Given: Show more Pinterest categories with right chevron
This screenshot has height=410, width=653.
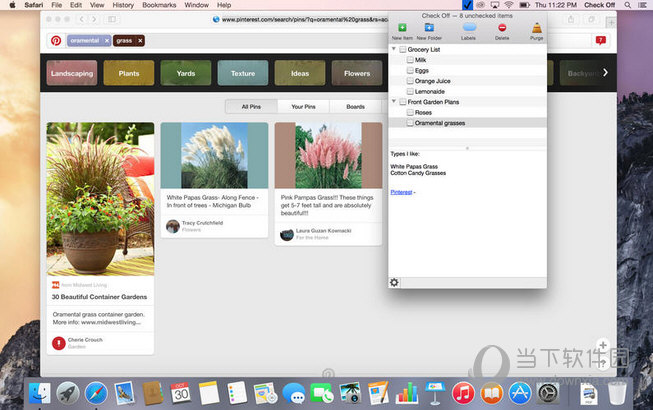Looking at the screenshot, I should (605, 72).
